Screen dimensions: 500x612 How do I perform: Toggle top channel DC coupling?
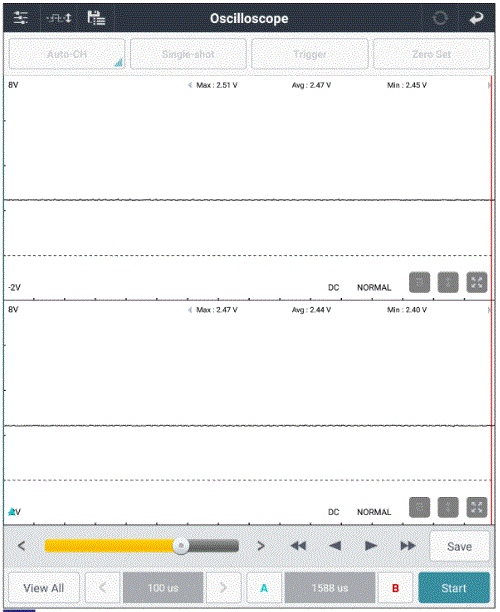[333, 288]
